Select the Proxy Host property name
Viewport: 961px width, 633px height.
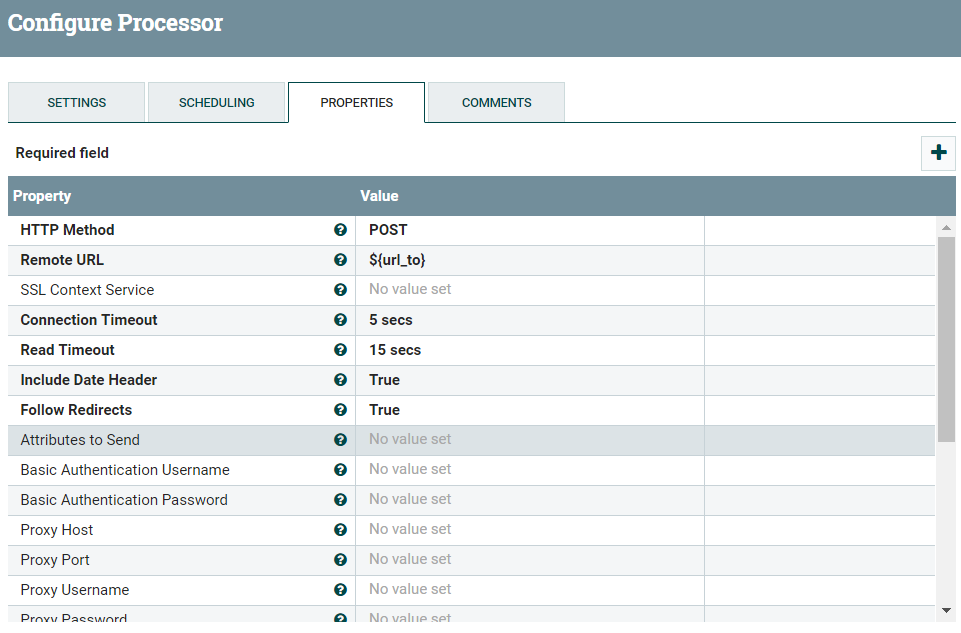56,530
